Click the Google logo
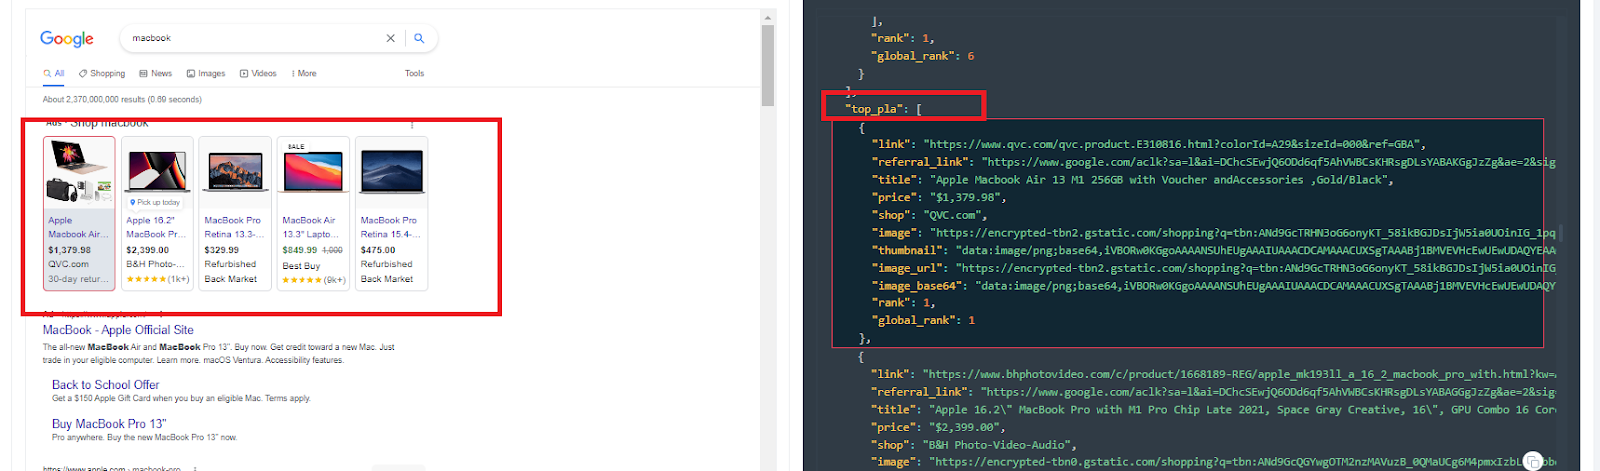 [x=67, y=38]
